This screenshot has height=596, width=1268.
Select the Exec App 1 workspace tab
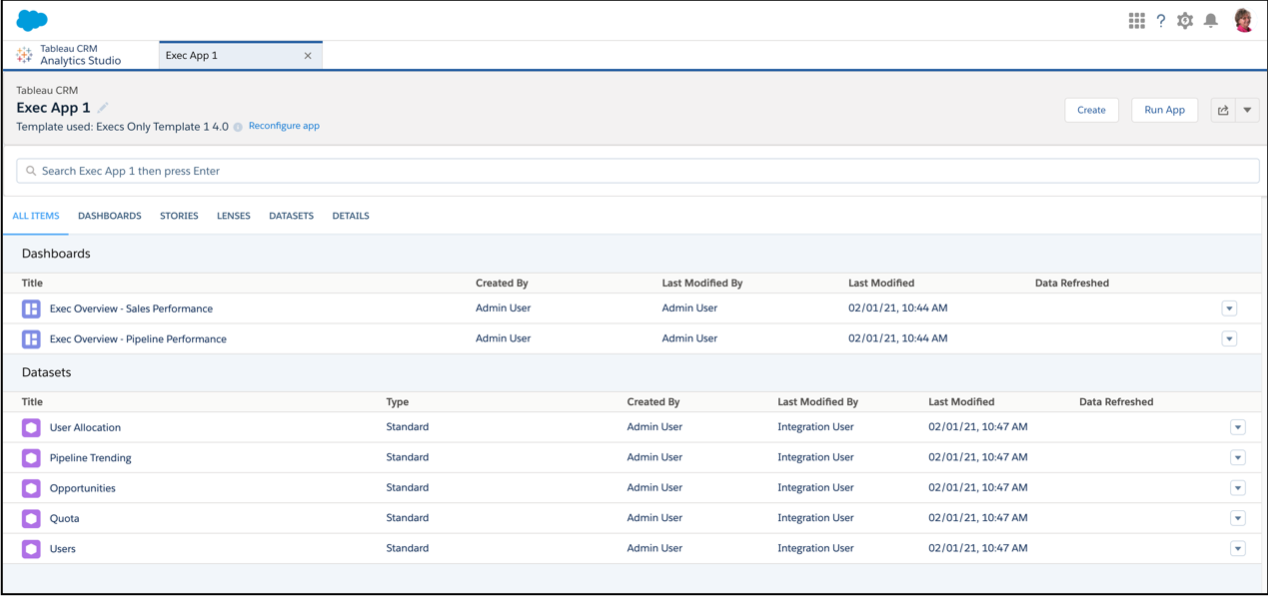pos(240,56)
